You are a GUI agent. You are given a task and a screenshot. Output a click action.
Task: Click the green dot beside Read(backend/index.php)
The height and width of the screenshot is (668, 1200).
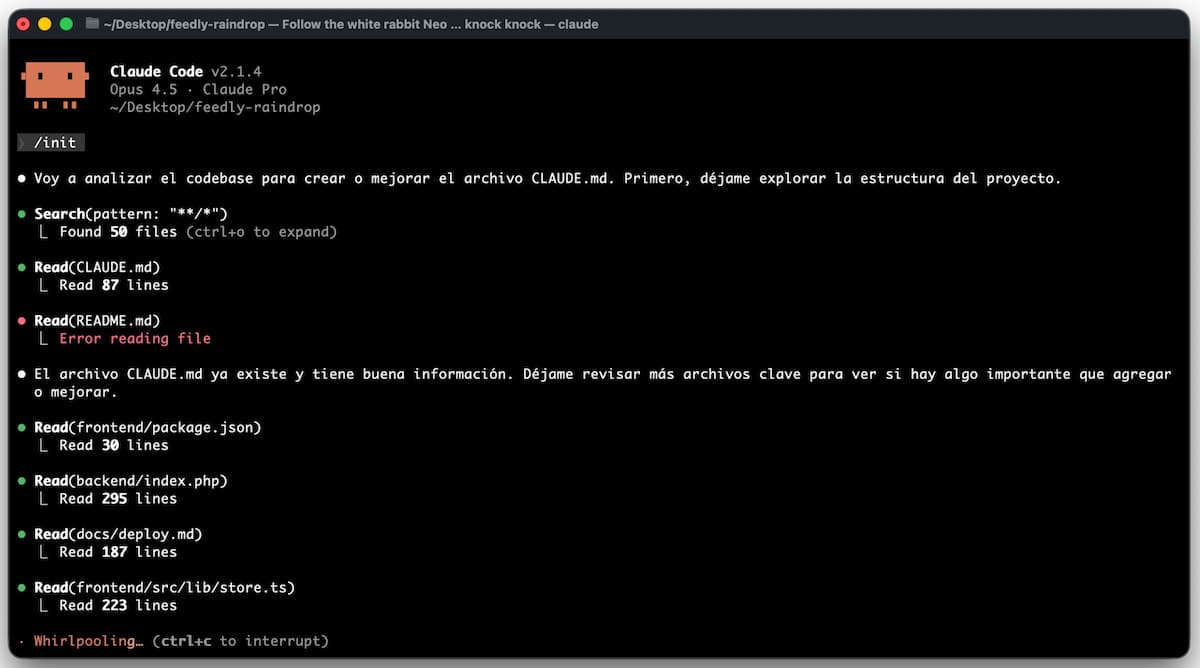[x=22, y=480]
